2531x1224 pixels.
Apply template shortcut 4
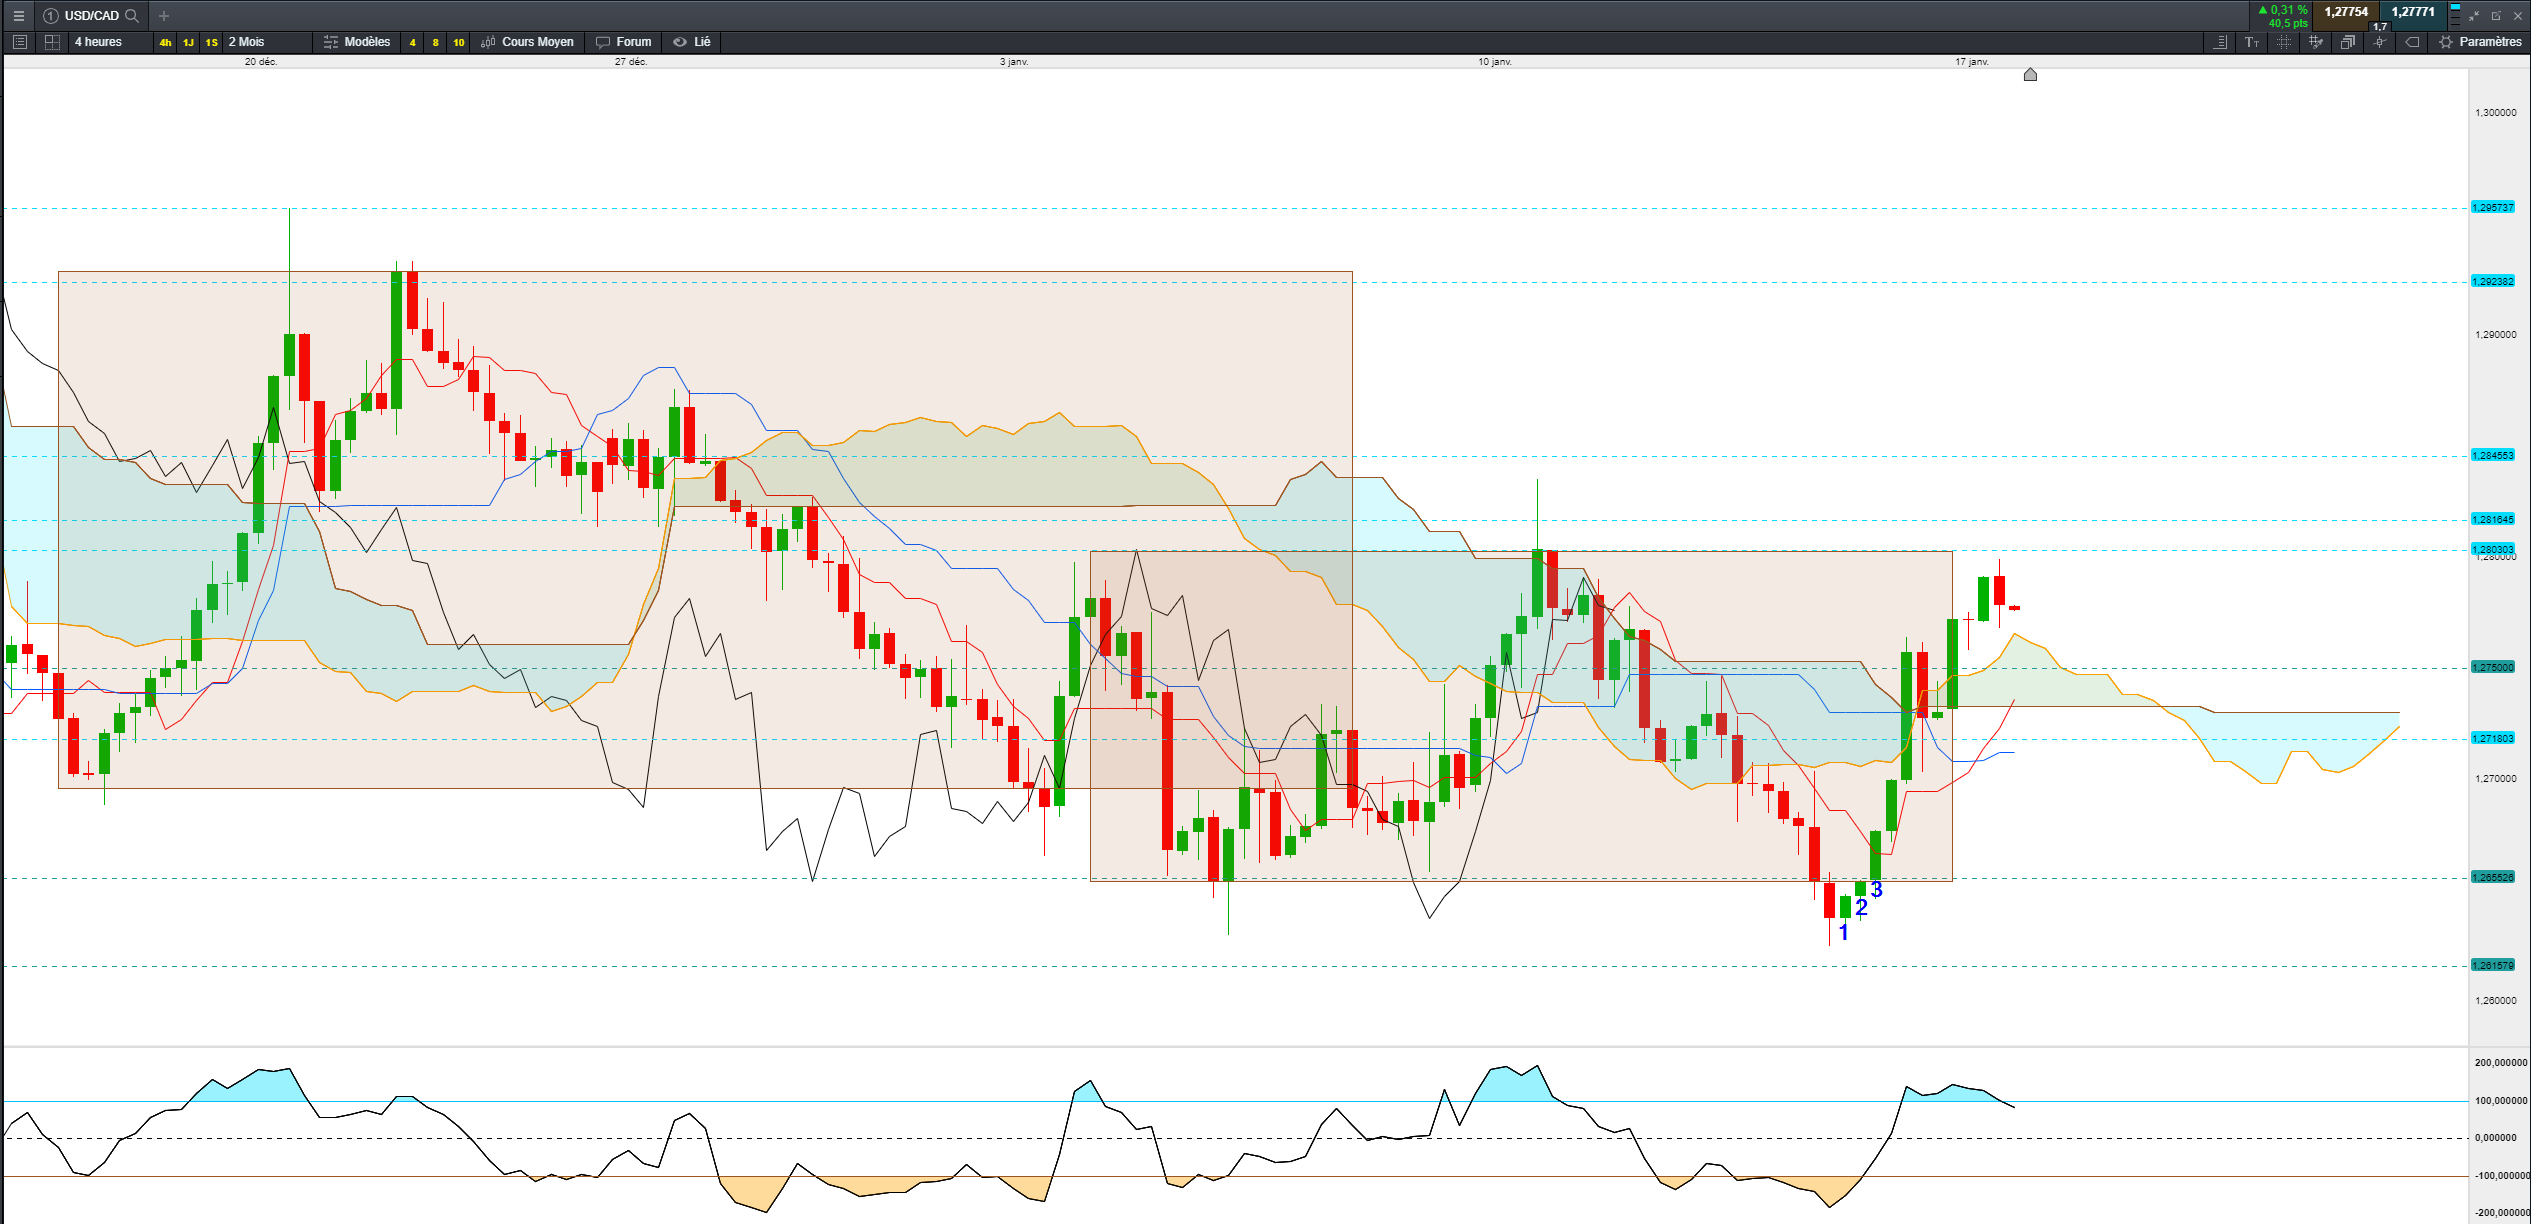412,42
